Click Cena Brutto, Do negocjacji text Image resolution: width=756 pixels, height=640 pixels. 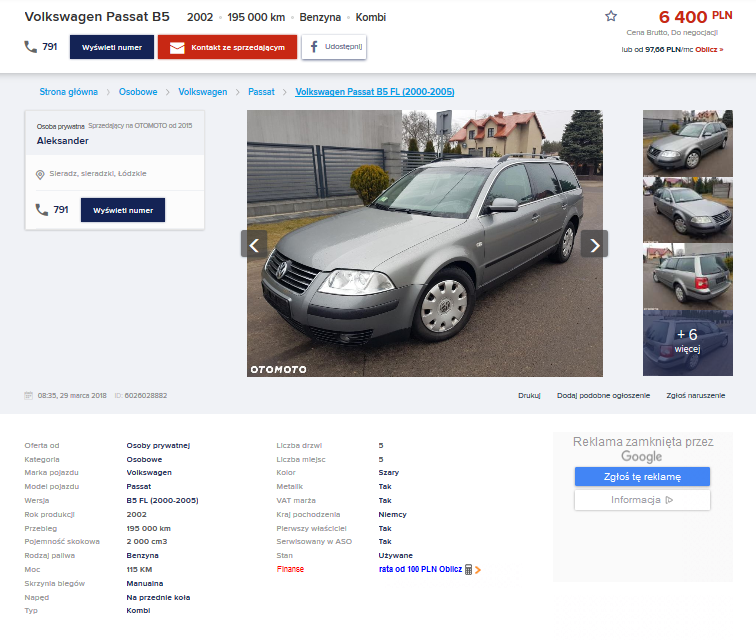(672, 32)
